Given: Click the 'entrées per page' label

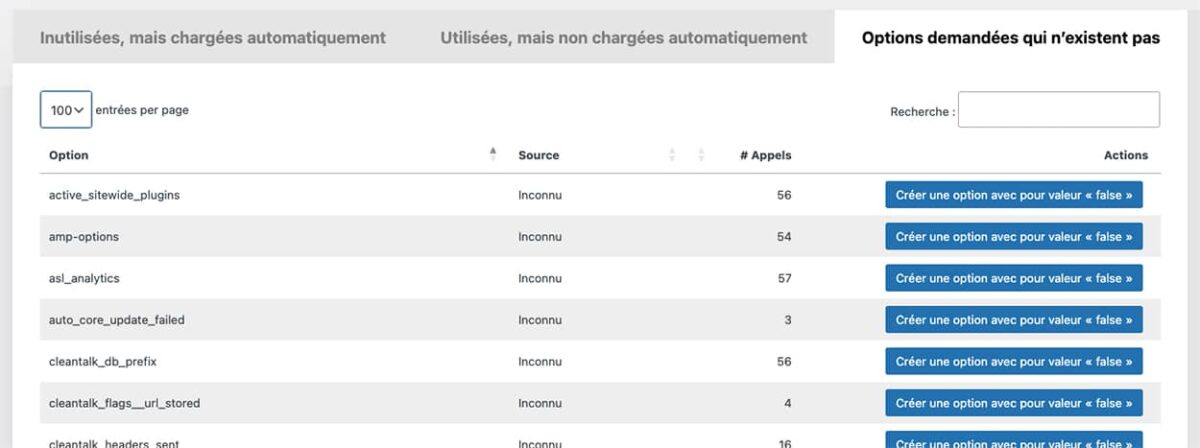Looking at the screenshot, I should pyautogui.click(x=142, y=110).
